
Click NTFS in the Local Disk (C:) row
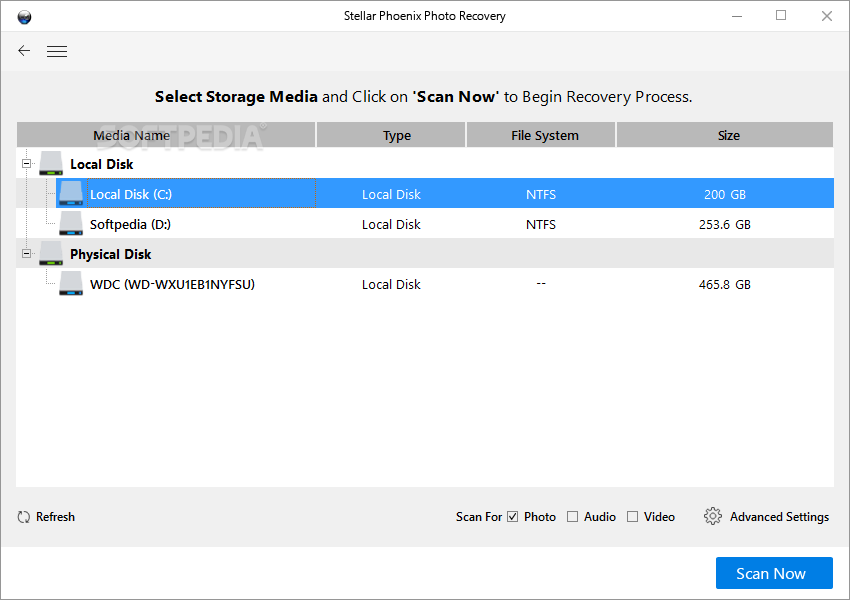(541, 195)
